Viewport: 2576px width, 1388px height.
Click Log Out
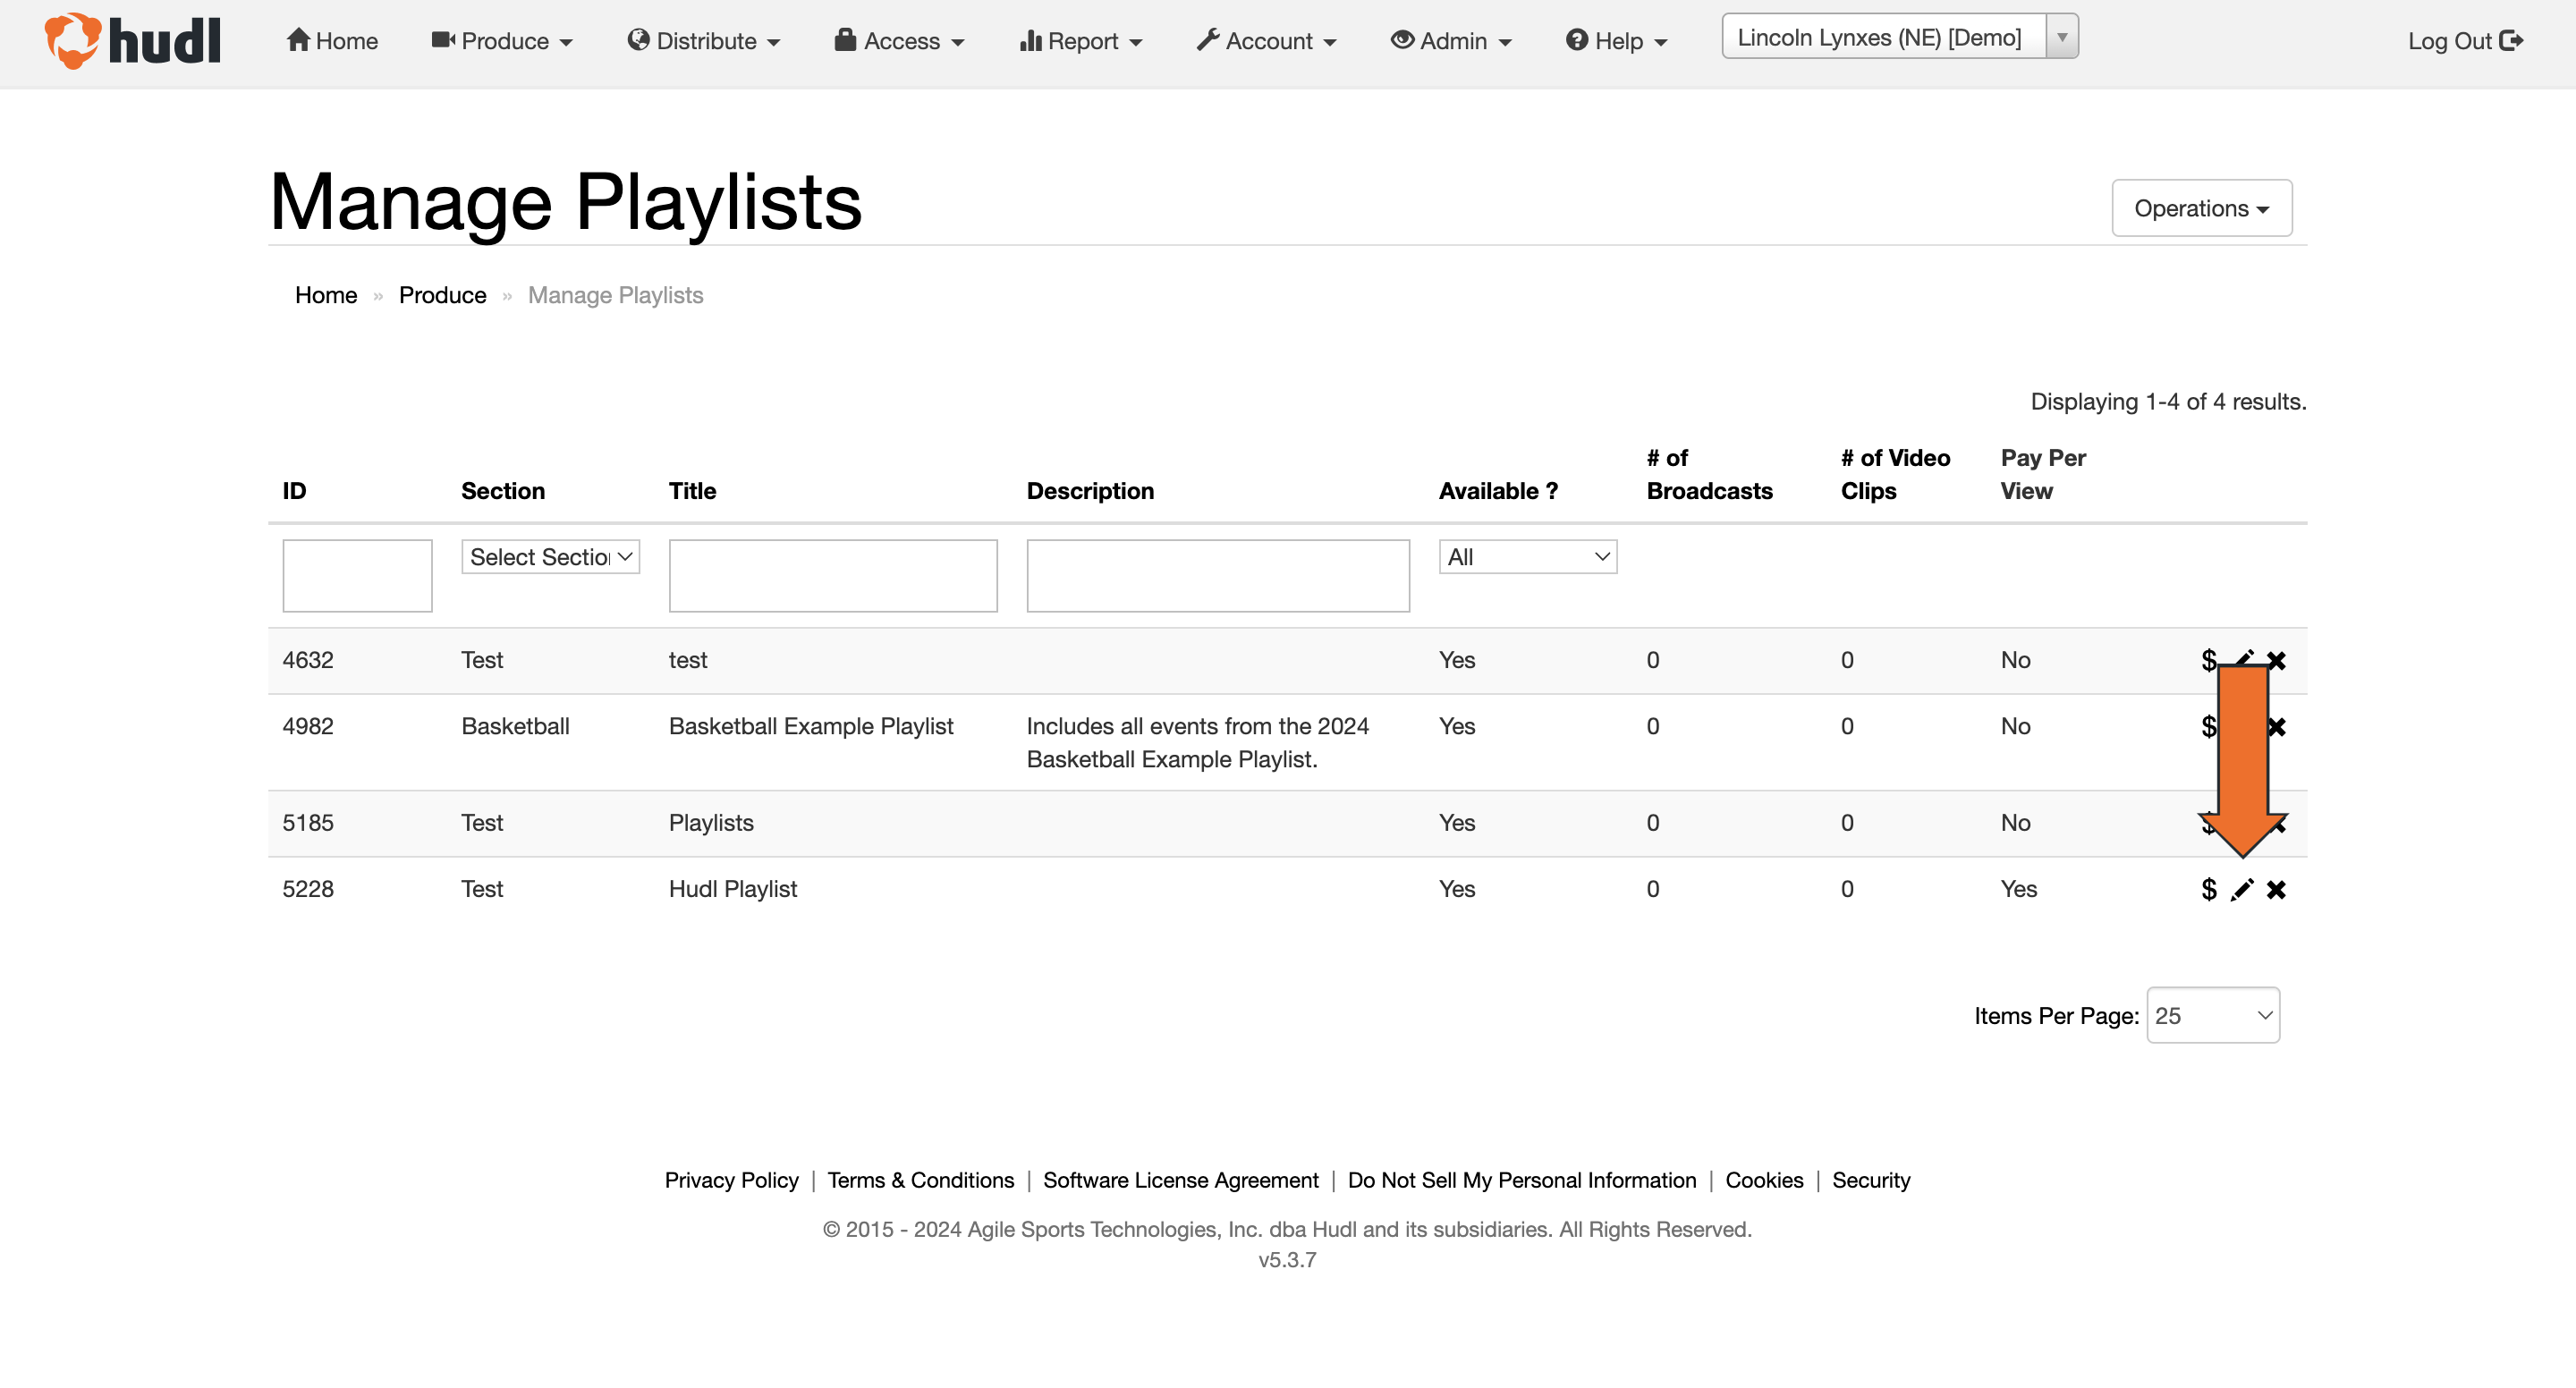[x=2465, y=41]
